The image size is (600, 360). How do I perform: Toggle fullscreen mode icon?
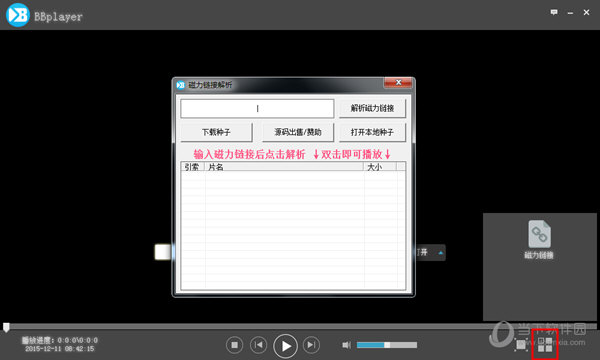click(x=521, y=345)
